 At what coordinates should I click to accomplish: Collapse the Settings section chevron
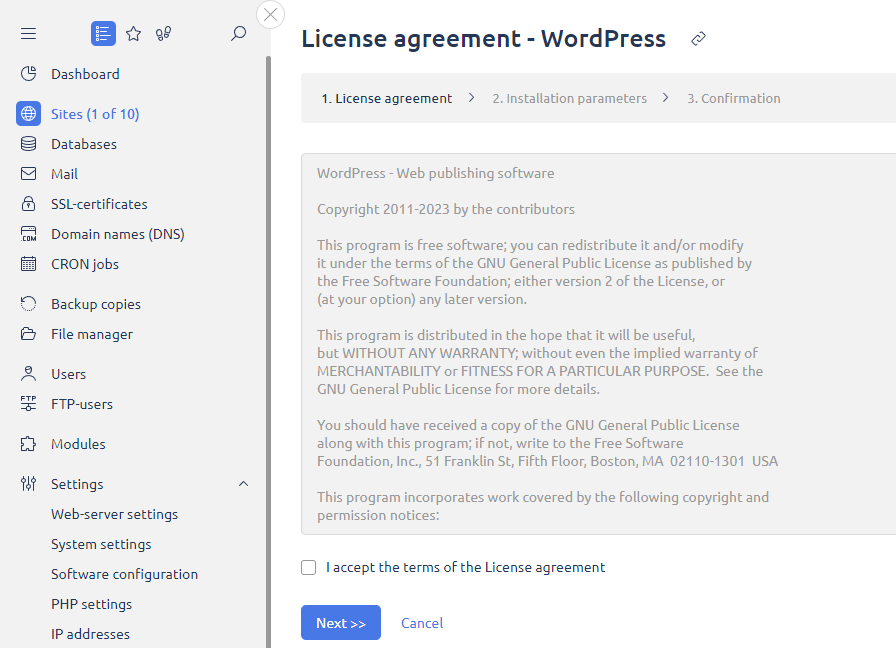click(243, 484)
